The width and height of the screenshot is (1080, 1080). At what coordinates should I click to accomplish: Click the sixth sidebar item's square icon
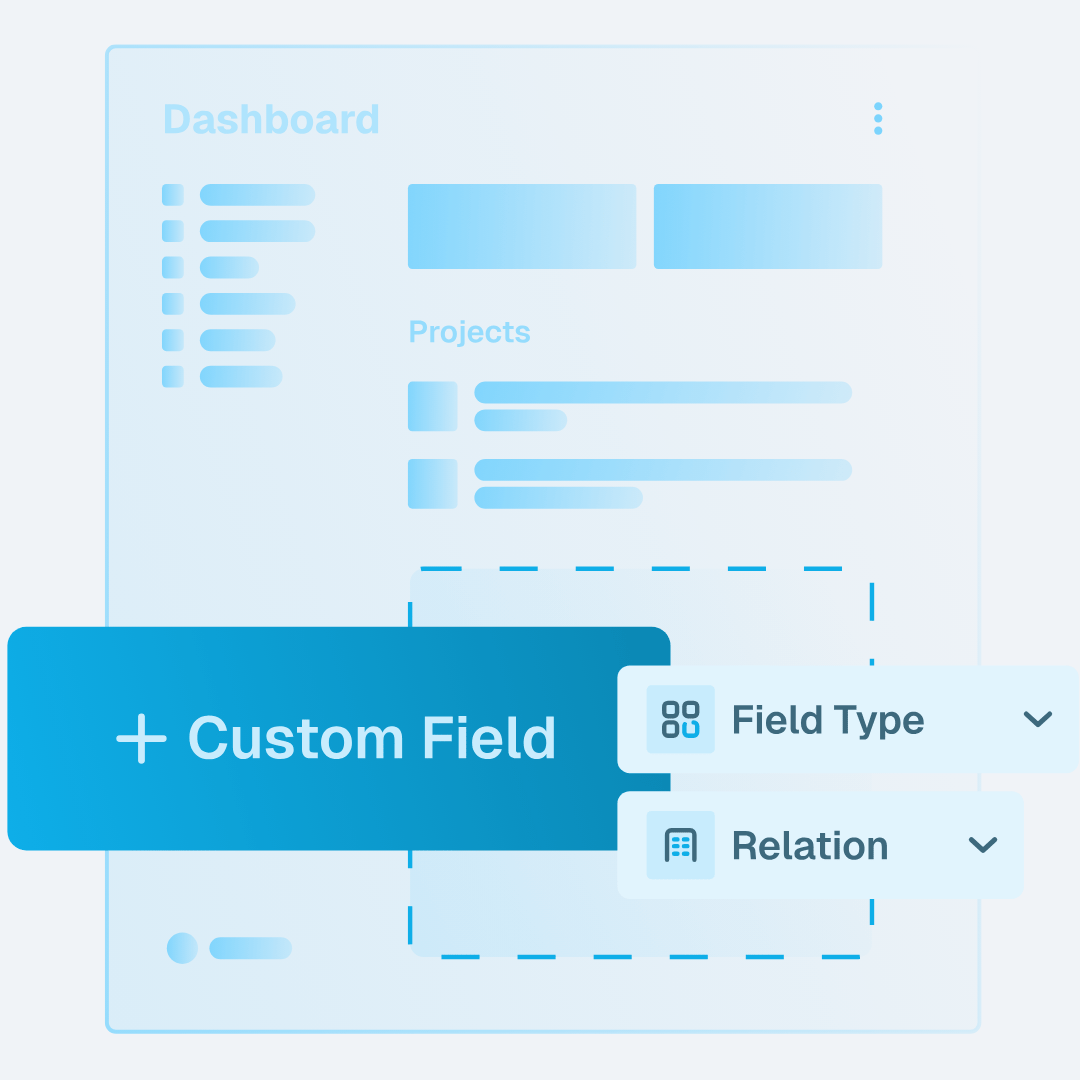(x=173, y=376)
